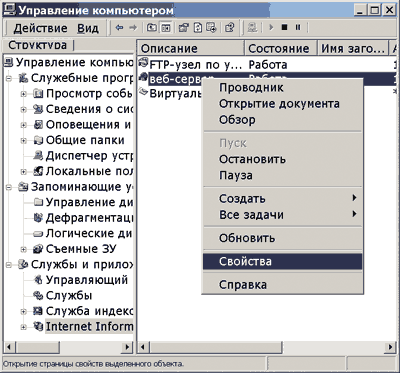The image size is (400, 373).
Task: Select Логические диски in the tree
Action: (89, 233)
